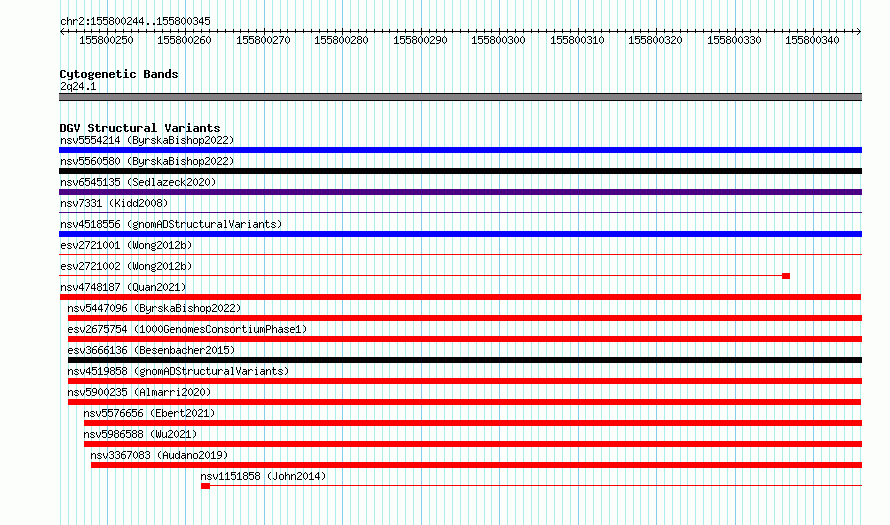Click the small red block of nsv1151858

[x=205, y=486]
